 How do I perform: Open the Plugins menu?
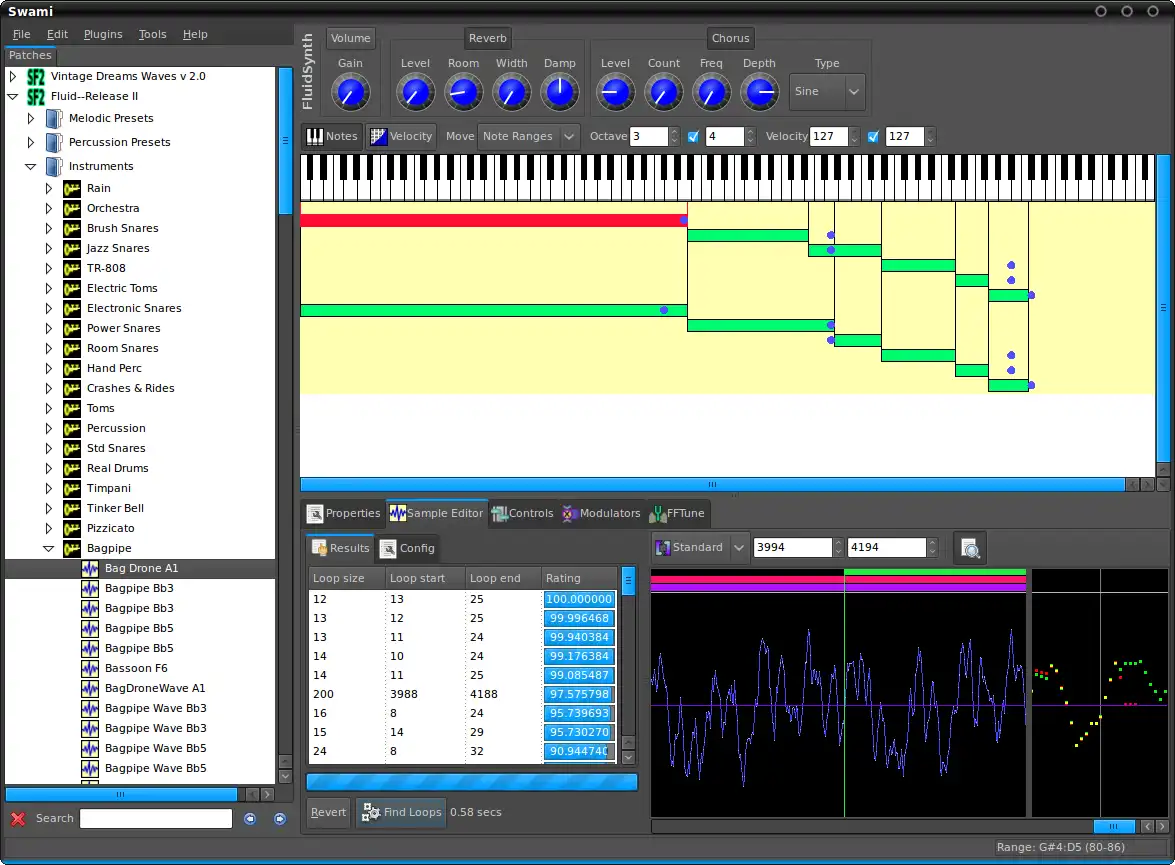click(103, 34)
